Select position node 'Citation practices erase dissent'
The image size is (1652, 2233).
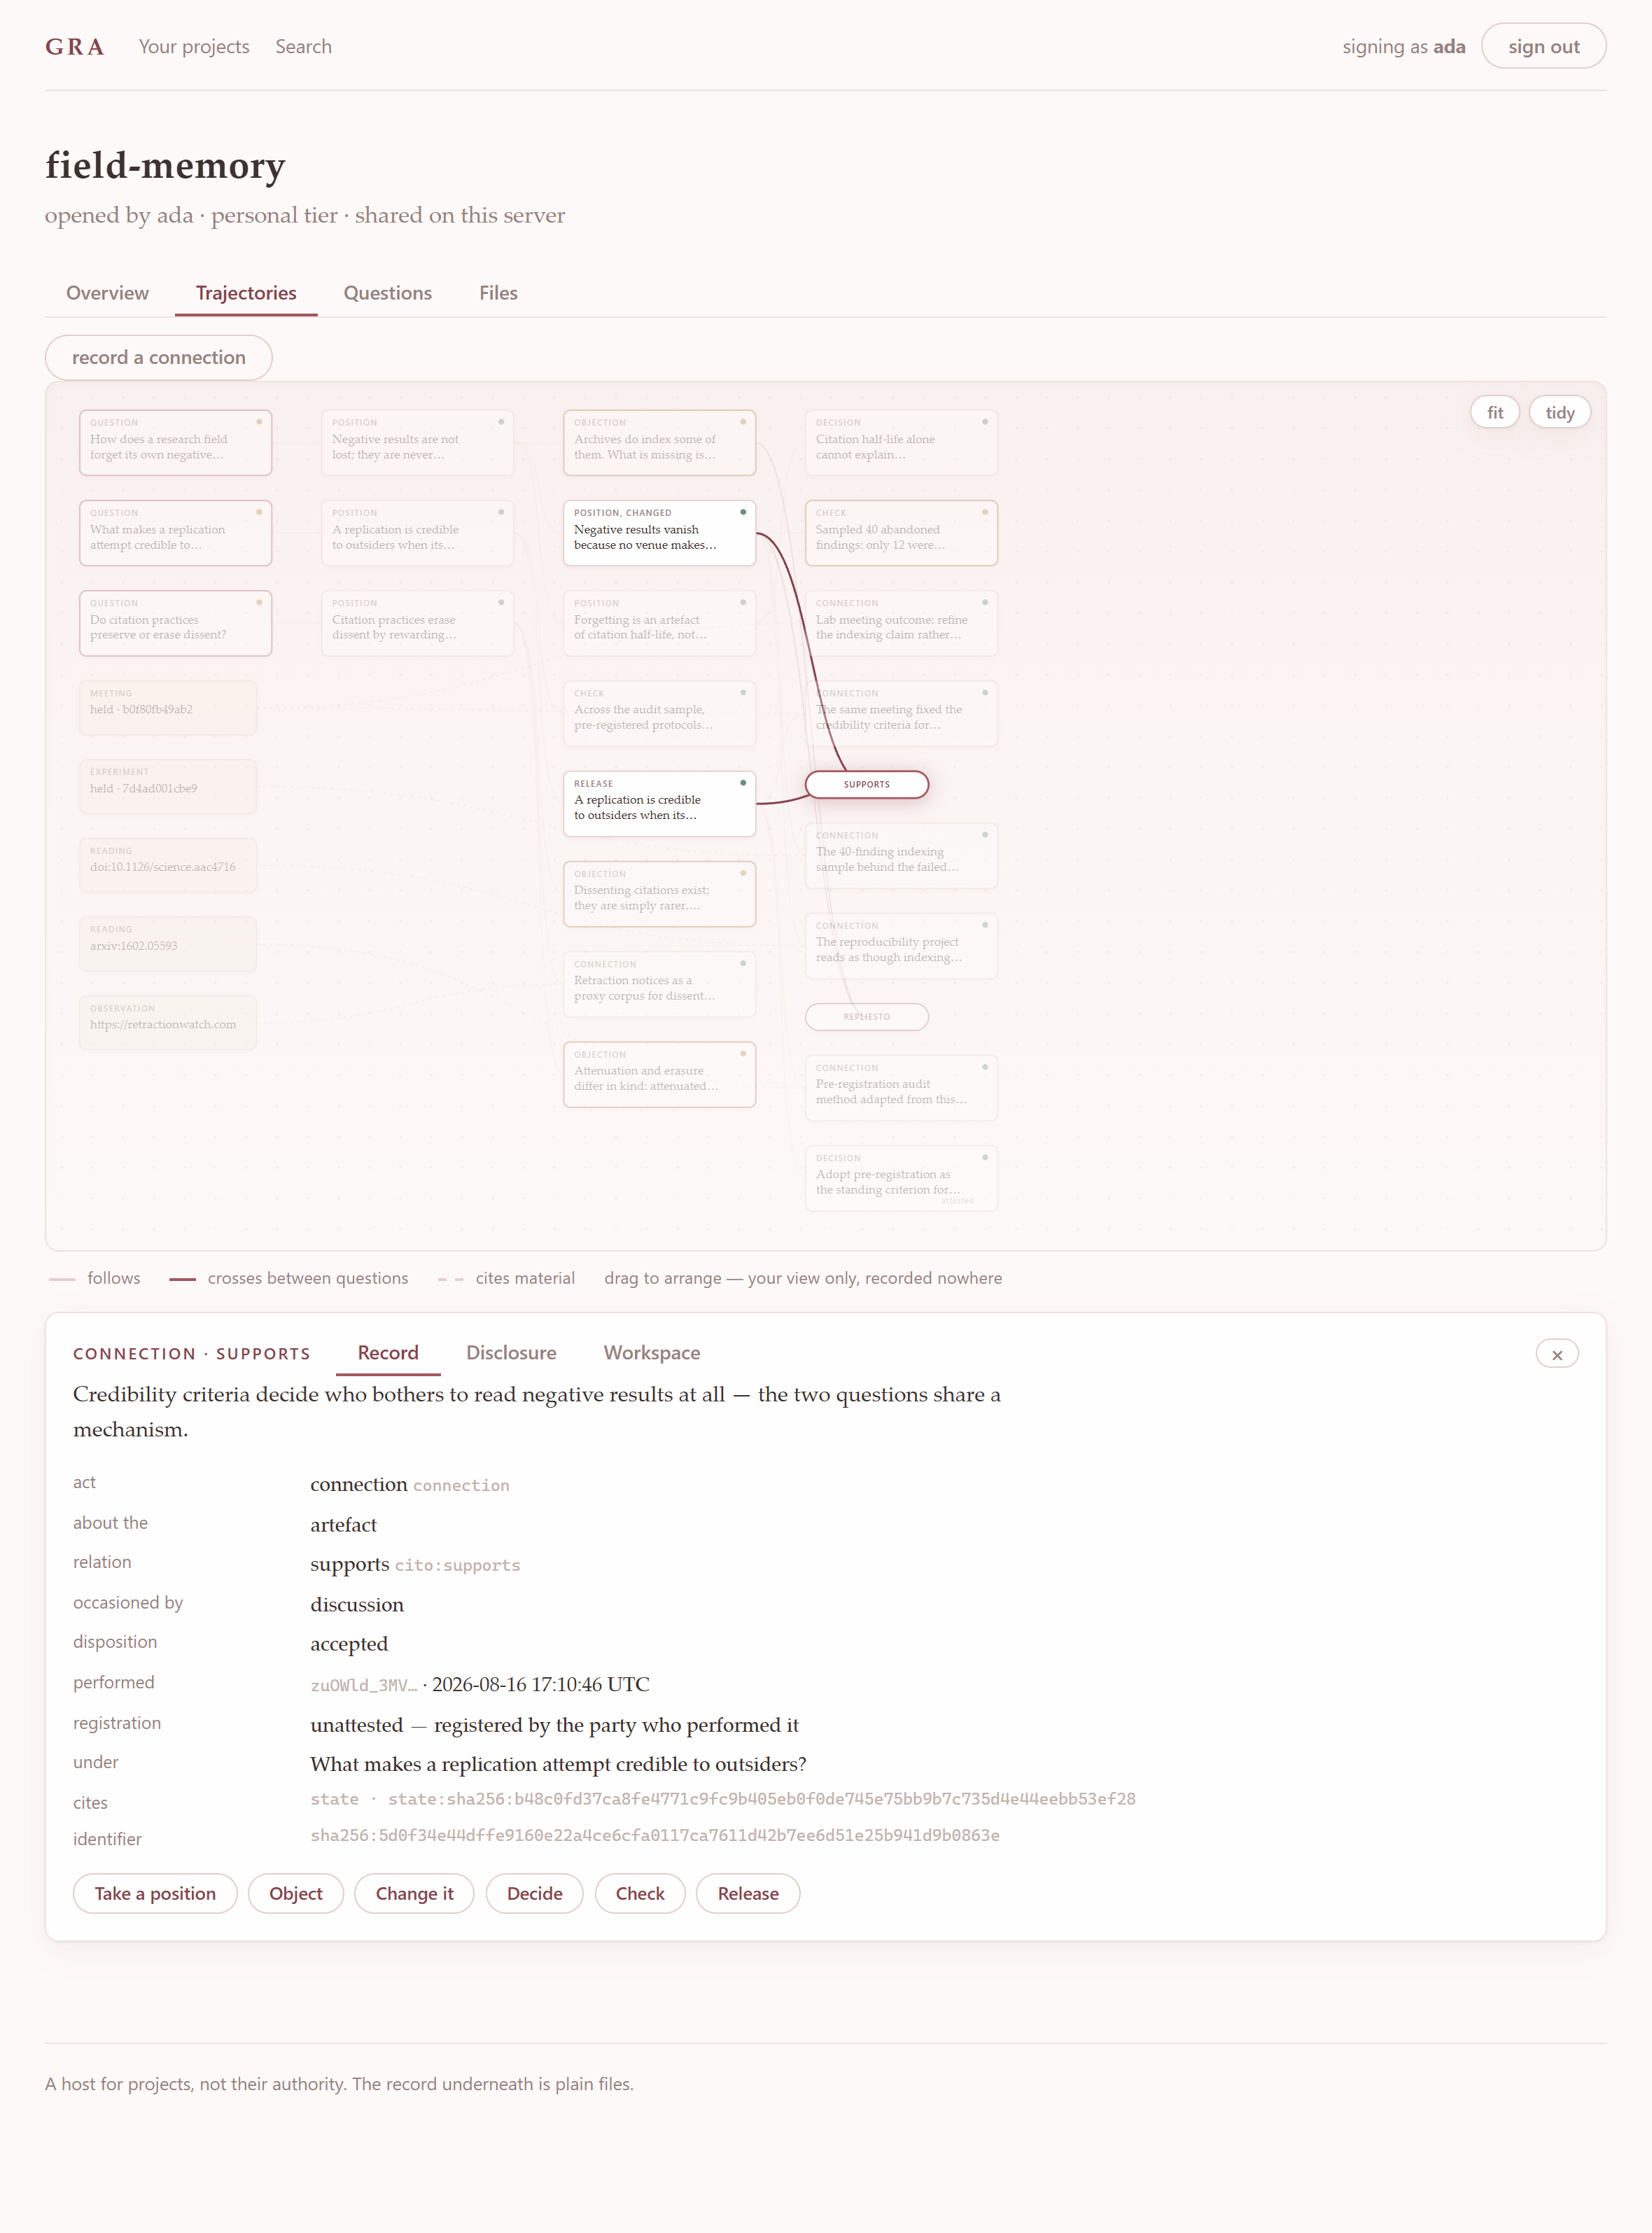click(417, 624)
